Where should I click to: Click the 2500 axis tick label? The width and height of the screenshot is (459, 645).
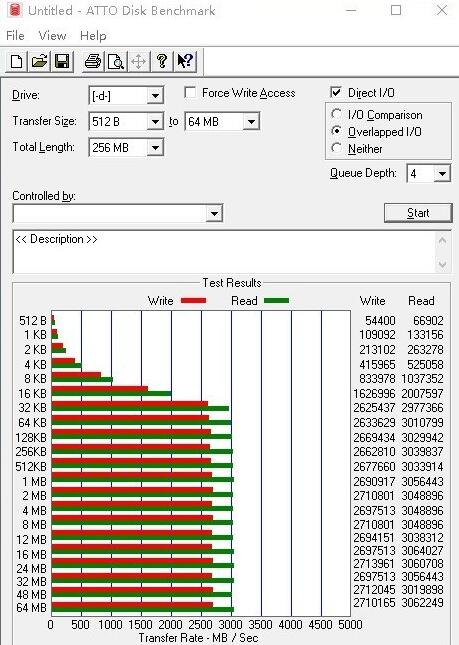click(x=201, y=624)
